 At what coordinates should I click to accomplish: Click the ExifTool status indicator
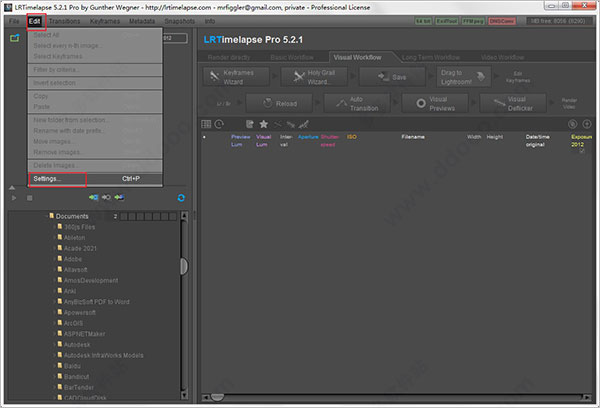pos(447,21)
